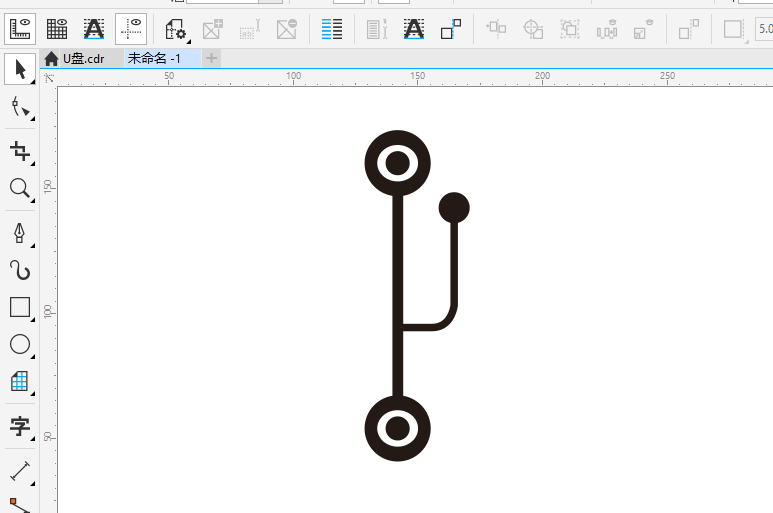Toggle the snap to objects squares icon
The height and width of the screenshot is (513, 773).
click(x=451, y=29)
